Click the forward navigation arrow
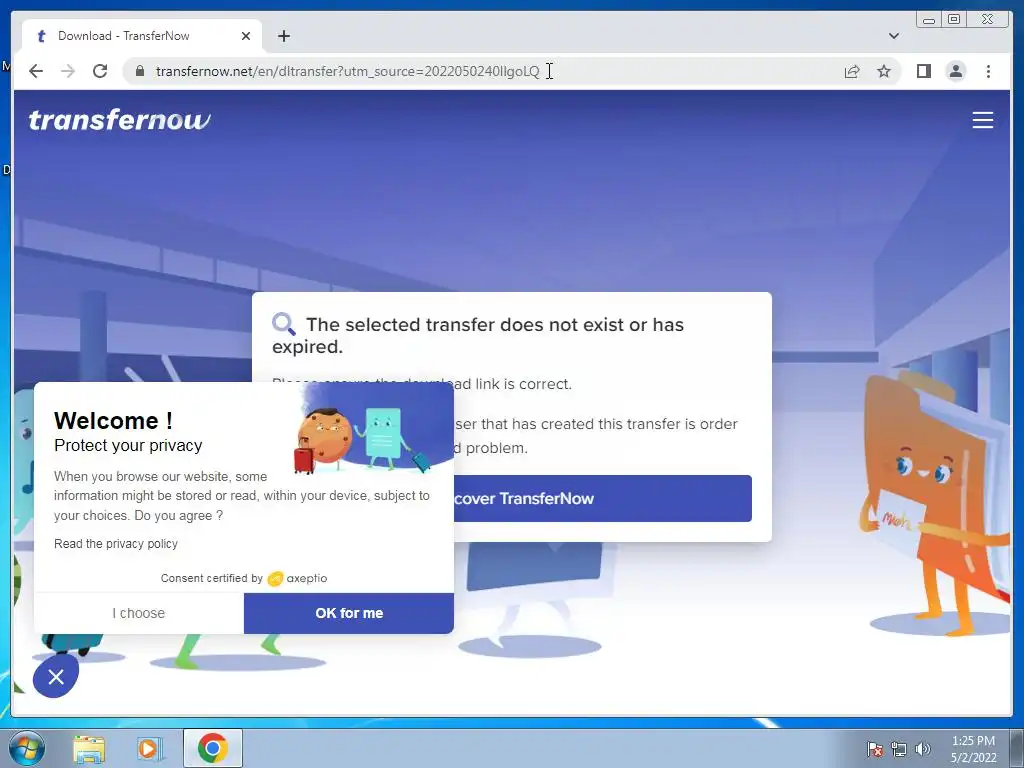 [67, 71]
